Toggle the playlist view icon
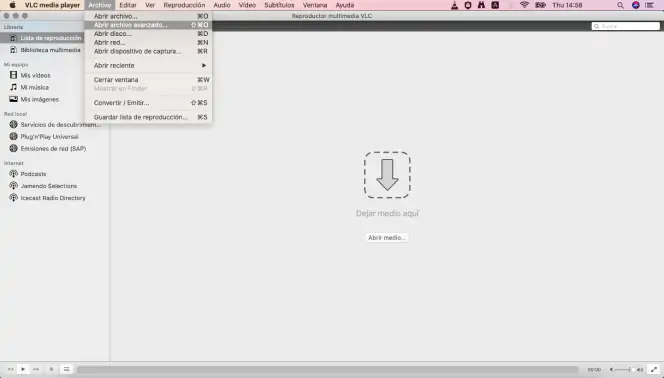This screenshot has width=664, height=378. tap(66, 369)
